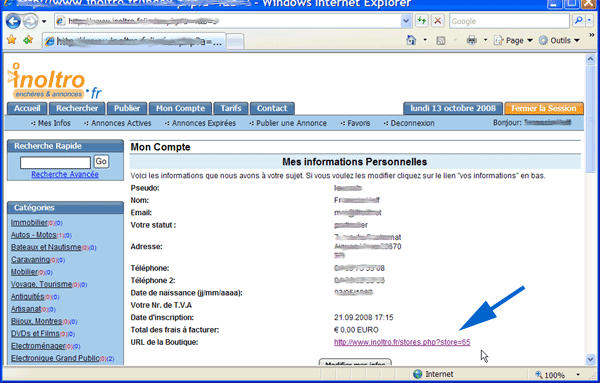Open a new blank tab

tap(235, 42)
